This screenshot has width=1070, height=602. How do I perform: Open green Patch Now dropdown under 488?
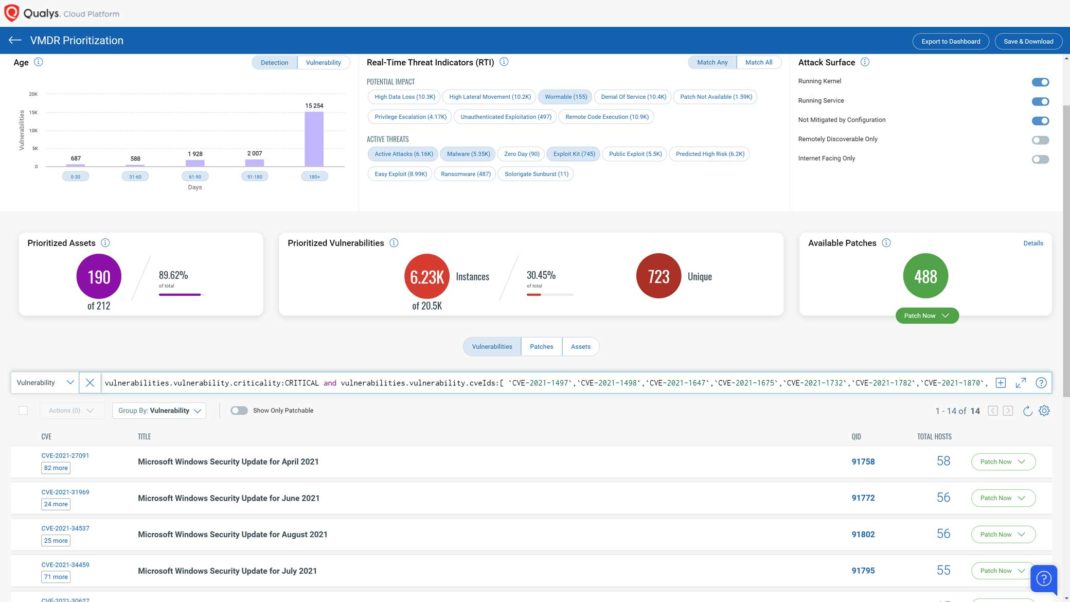[x=927, y=316]
